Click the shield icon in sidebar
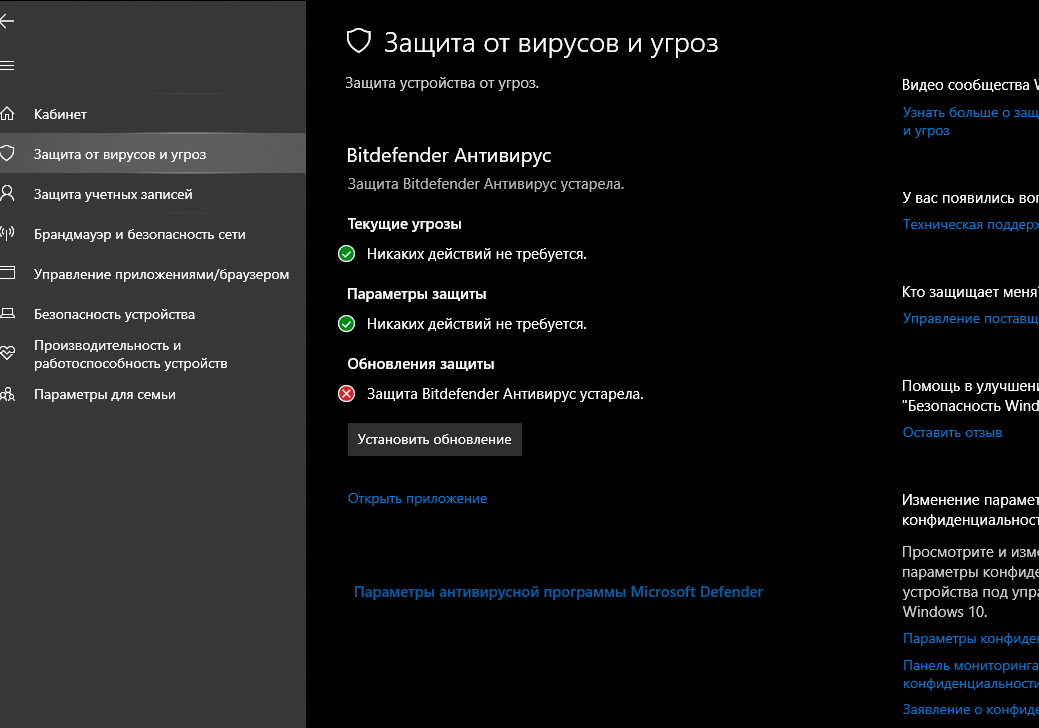 click(x=7, y=154)
